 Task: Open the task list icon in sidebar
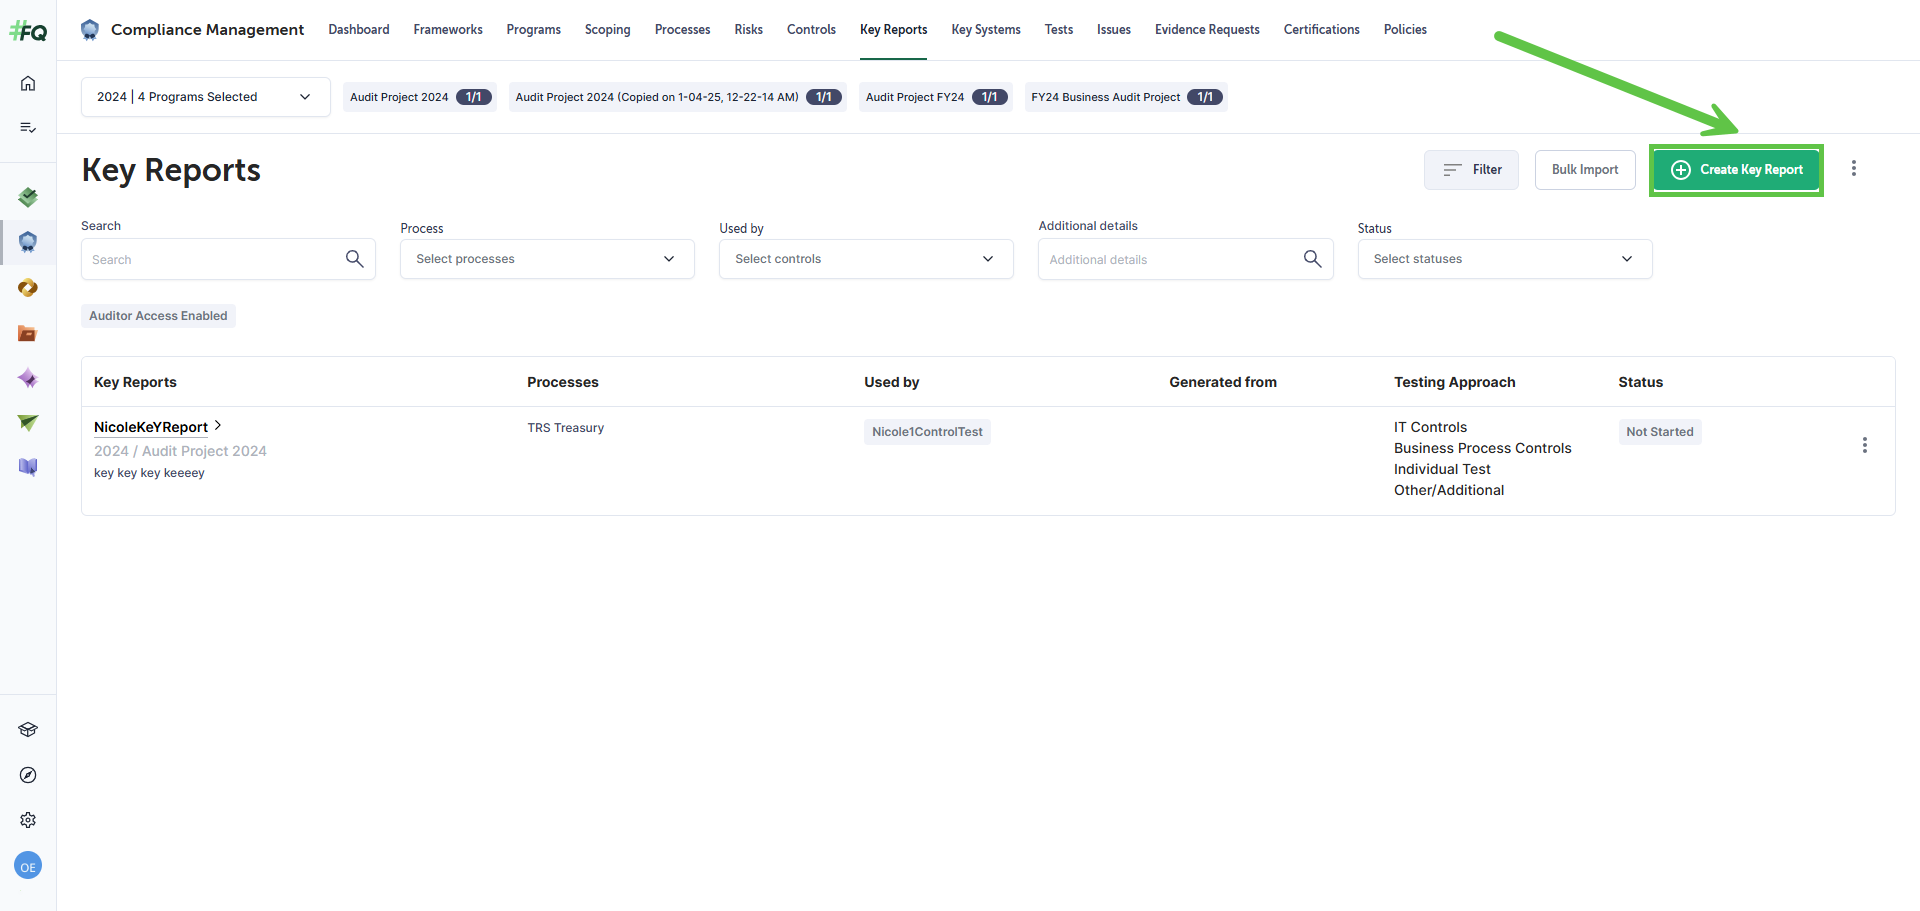pyautogui.click(x=28, y=127)
